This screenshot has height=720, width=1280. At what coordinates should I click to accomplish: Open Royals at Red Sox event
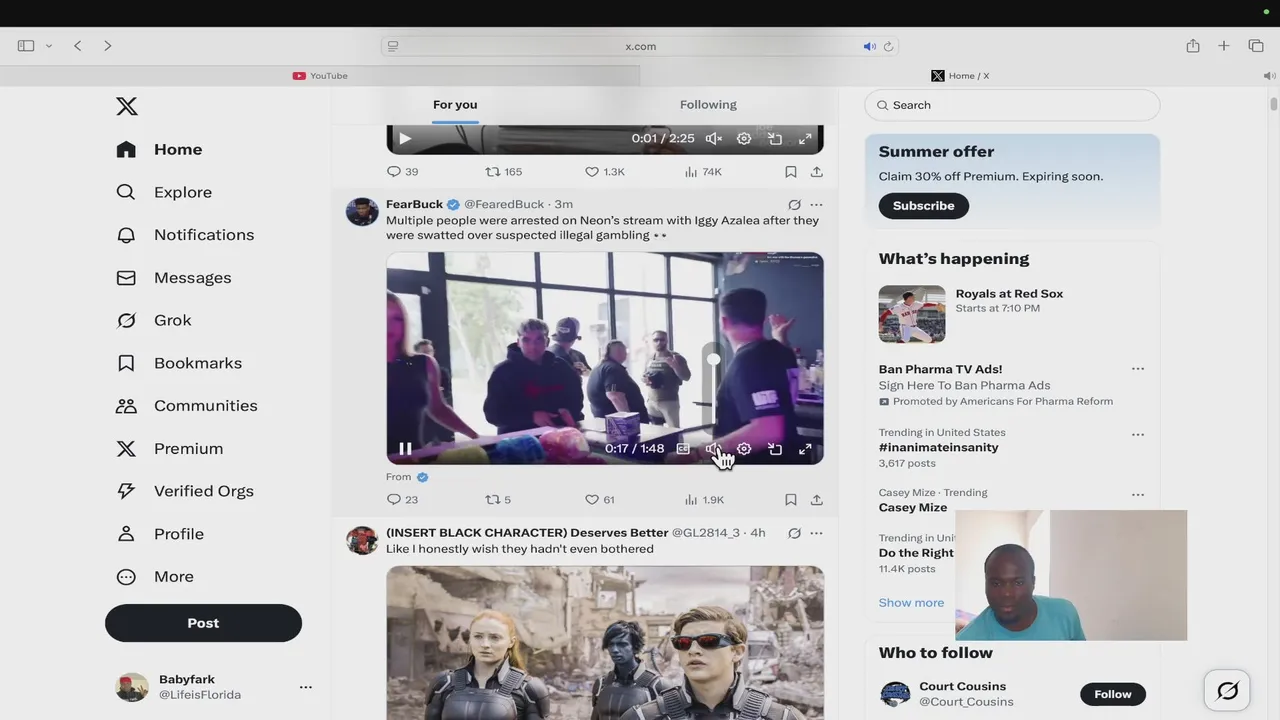pos(1012,314)
